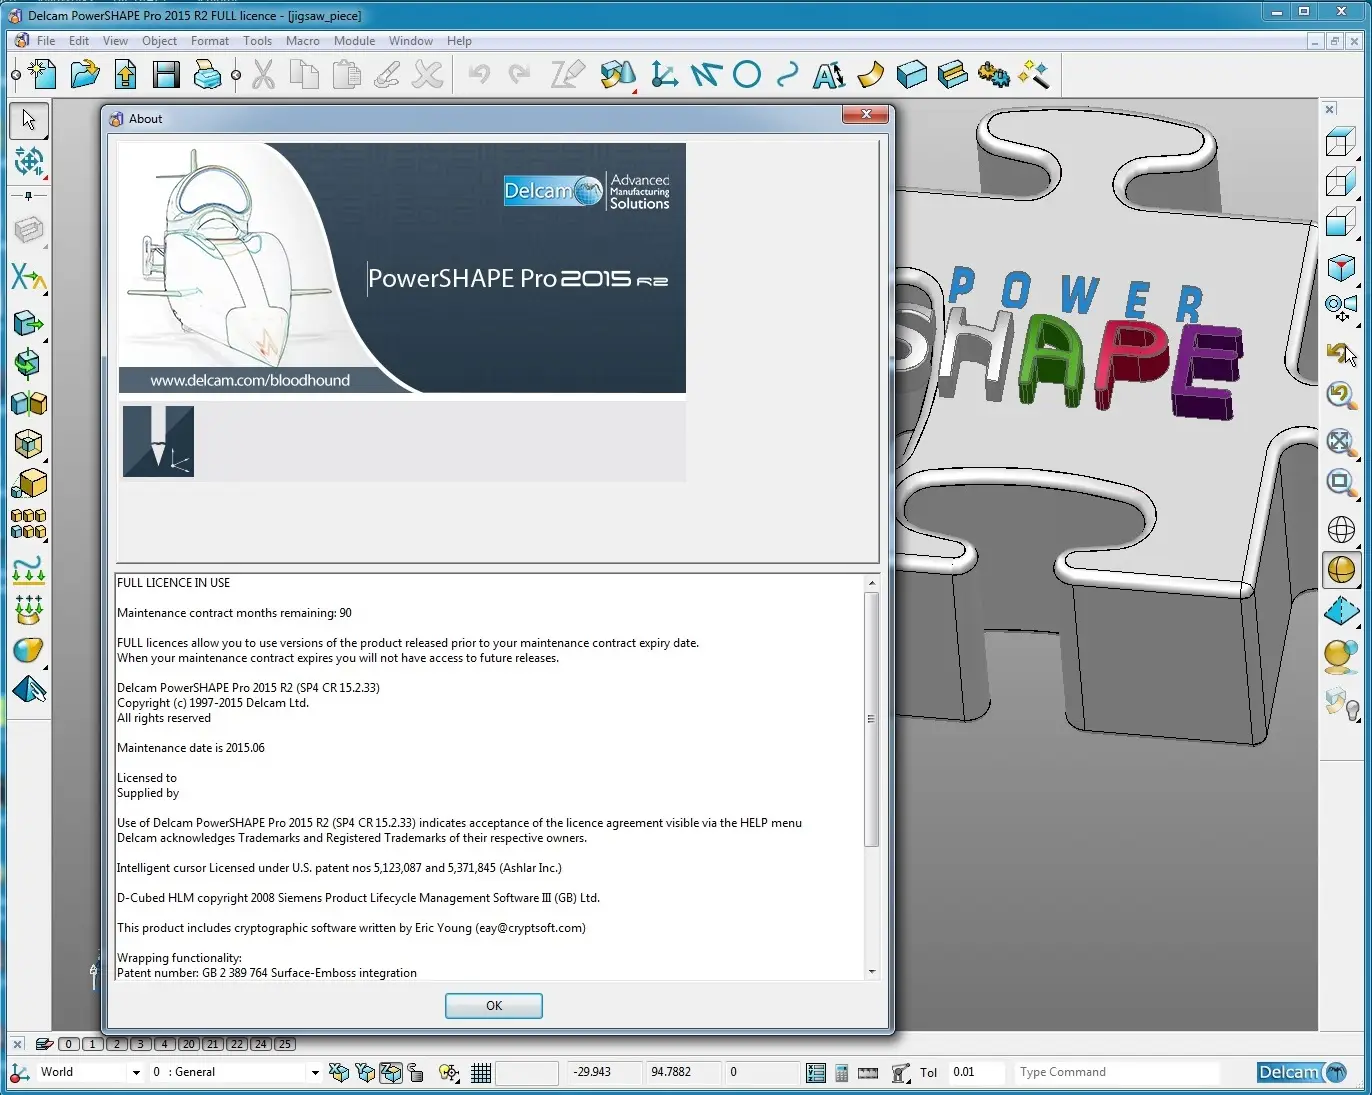Image resolution: width=1372 pixels, height=1095 pixels.
Task: Open the Tools menu
Action: click(x=257, y=41)
